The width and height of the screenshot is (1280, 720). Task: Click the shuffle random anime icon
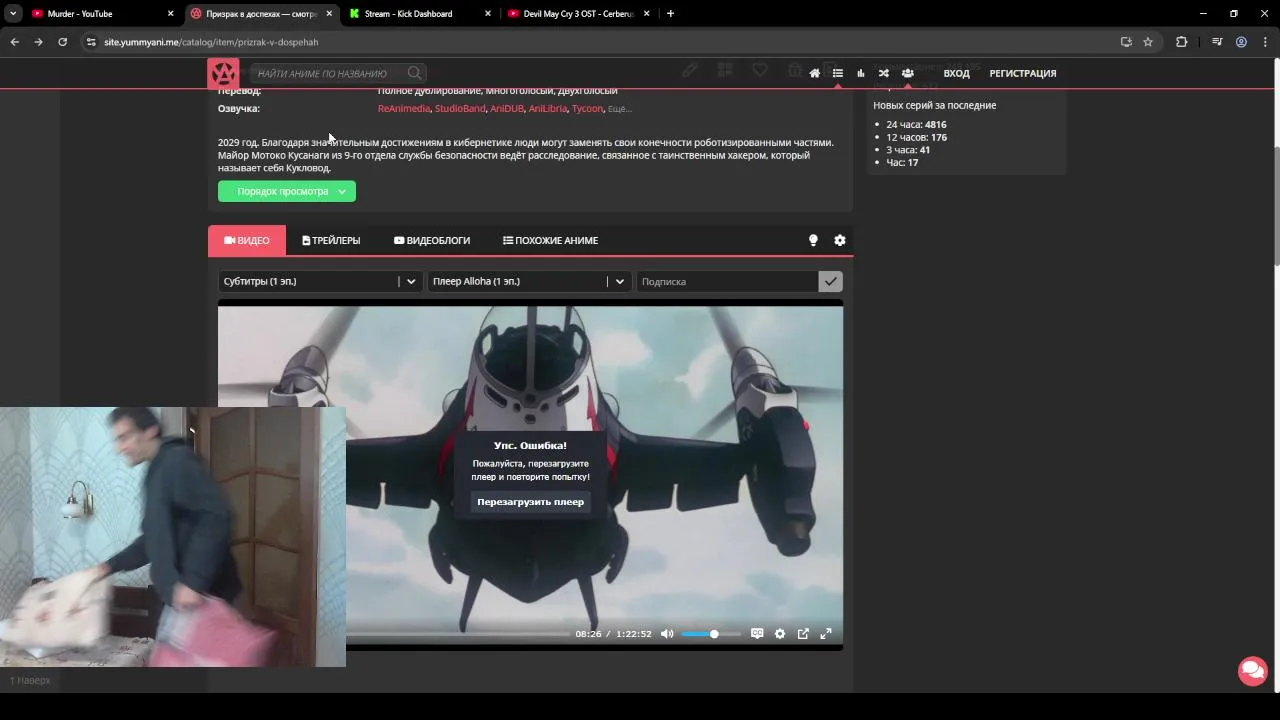click(884, 73)
